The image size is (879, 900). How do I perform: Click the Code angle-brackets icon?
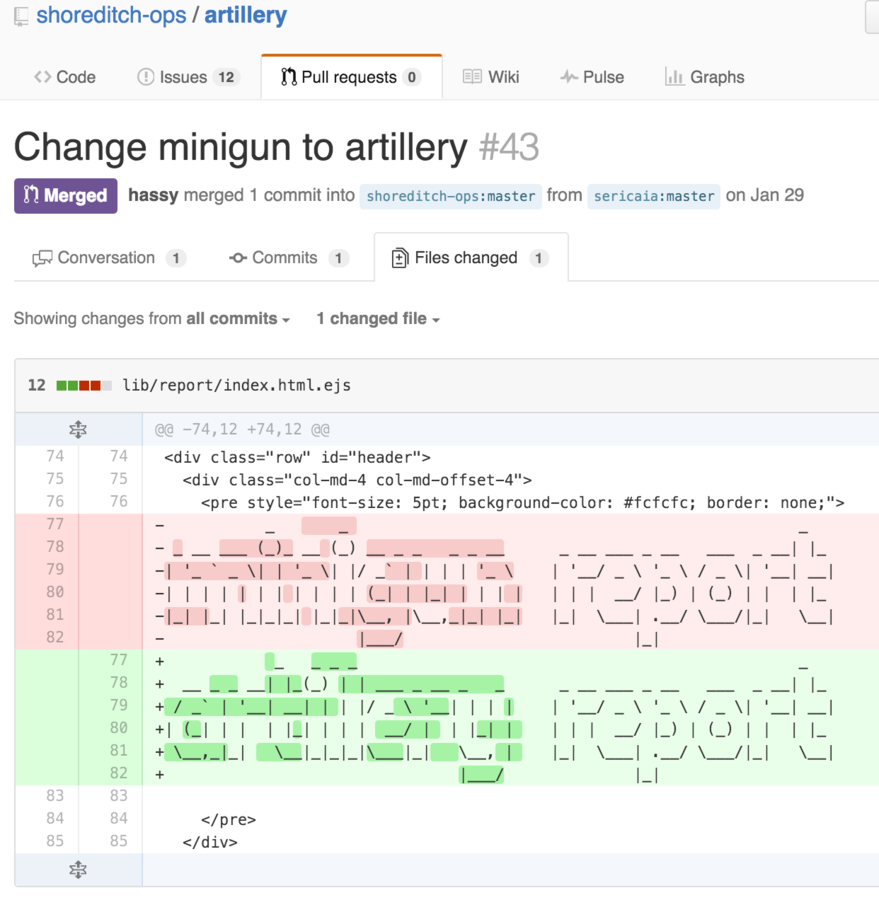[42, 77]
